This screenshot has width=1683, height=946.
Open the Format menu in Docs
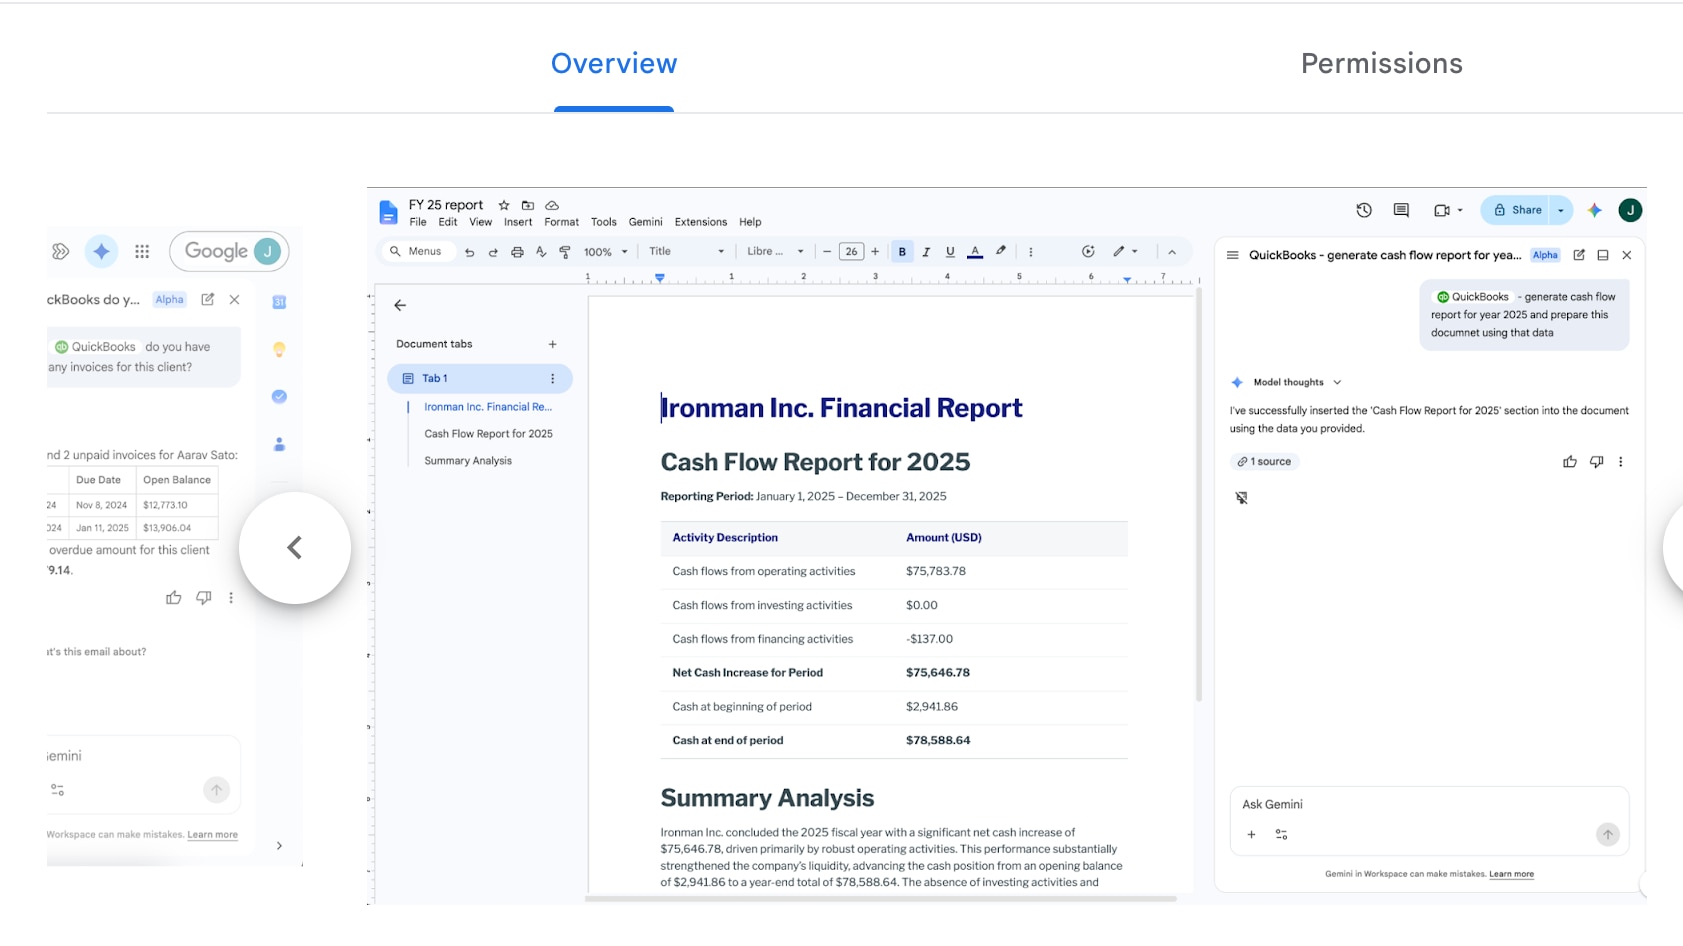coord(561,222)
